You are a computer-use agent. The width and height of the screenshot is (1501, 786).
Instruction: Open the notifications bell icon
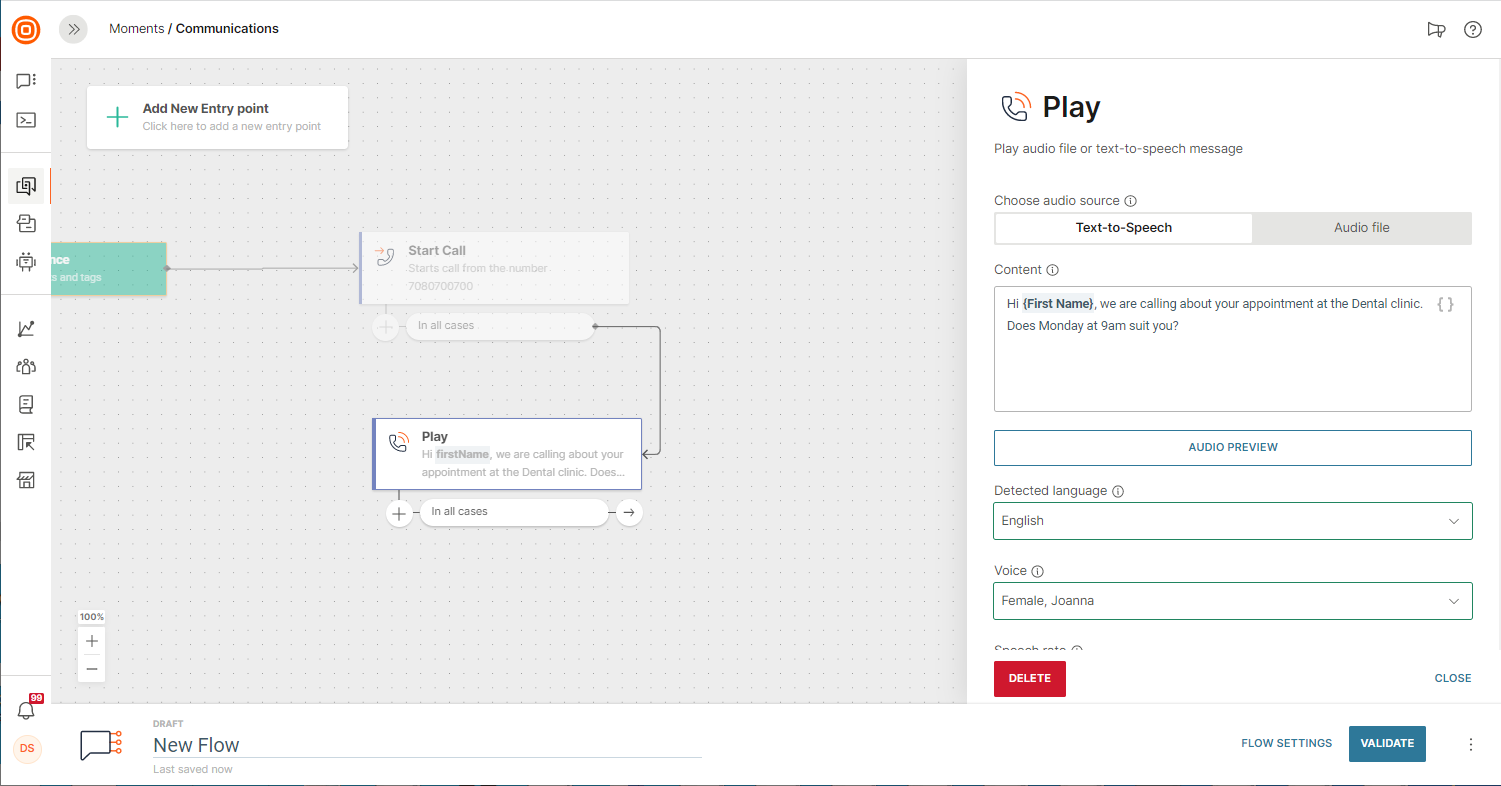point(26,710)
